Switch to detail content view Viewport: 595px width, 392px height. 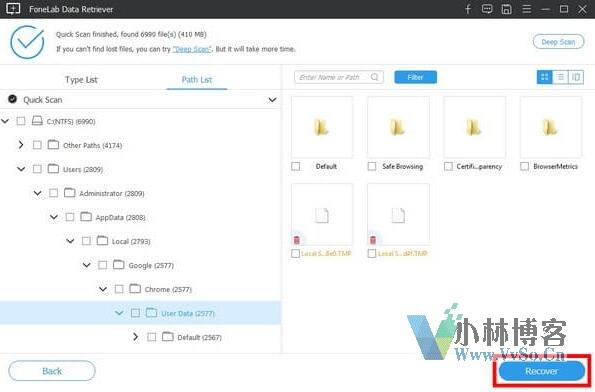click(576, 77)
